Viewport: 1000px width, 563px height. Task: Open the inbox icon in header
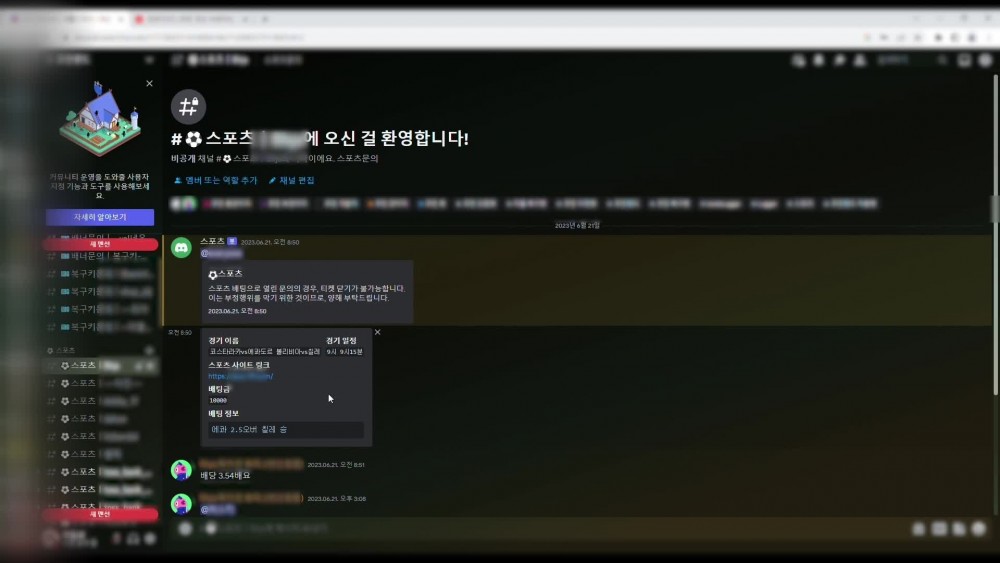[x=964, y=60]
